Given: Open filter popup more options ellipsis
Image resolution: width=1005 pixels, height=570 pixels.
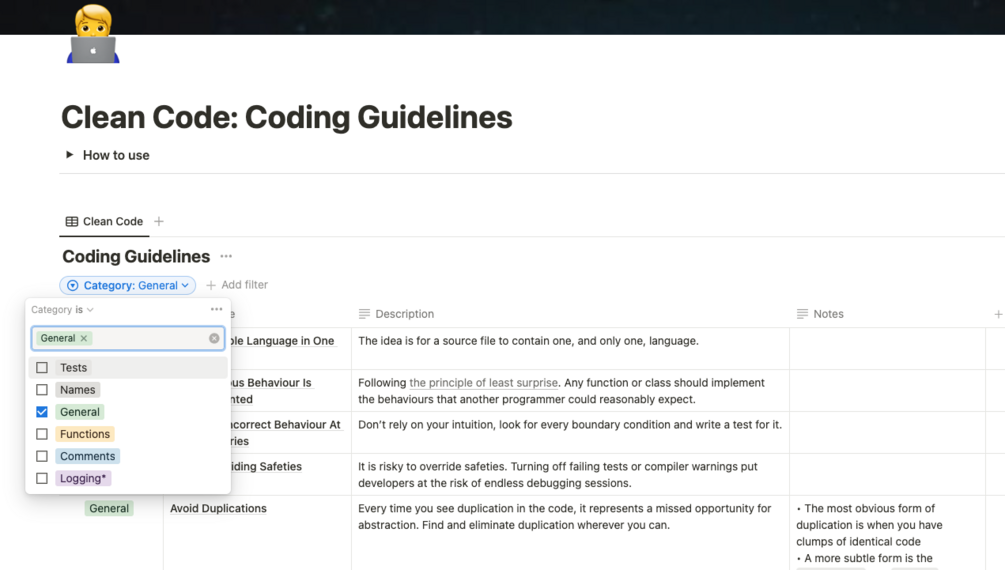Looking at the screenshot, I should (x=216, y=310).
